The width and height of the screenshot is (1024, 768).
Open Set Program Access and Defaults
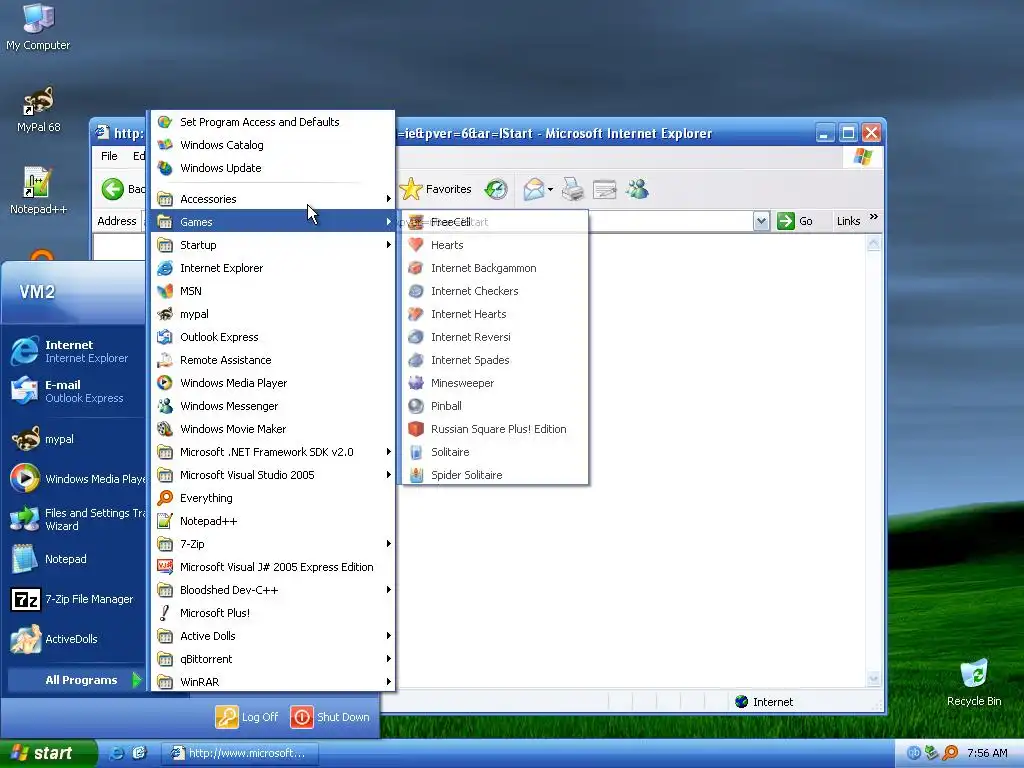[x=273, y=122]
